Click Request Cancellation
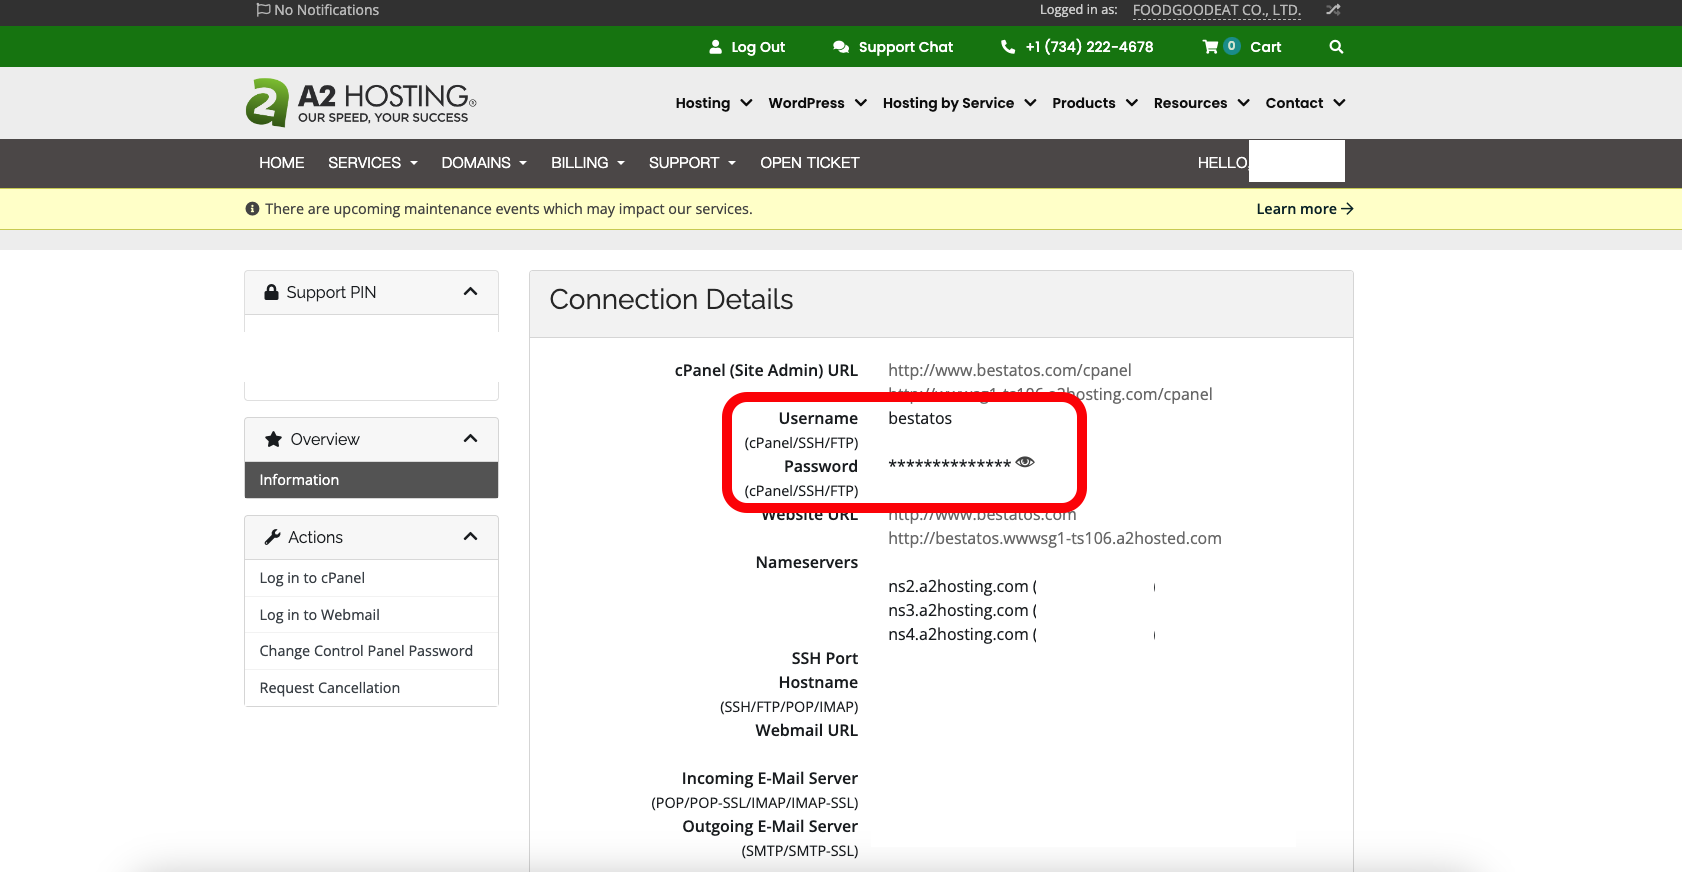Viewport: 1682px width, 872px height. 329,688
